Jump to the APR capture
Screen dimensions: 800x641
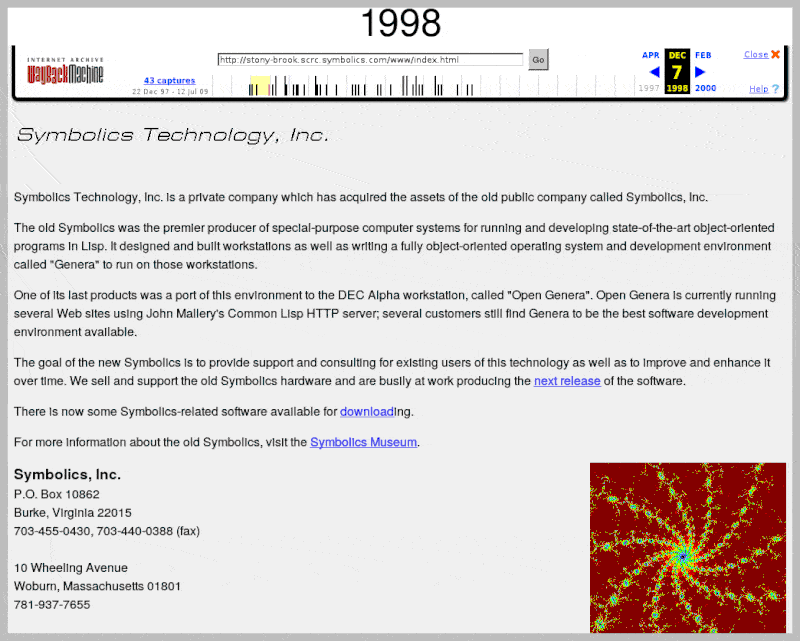(651, 55)
